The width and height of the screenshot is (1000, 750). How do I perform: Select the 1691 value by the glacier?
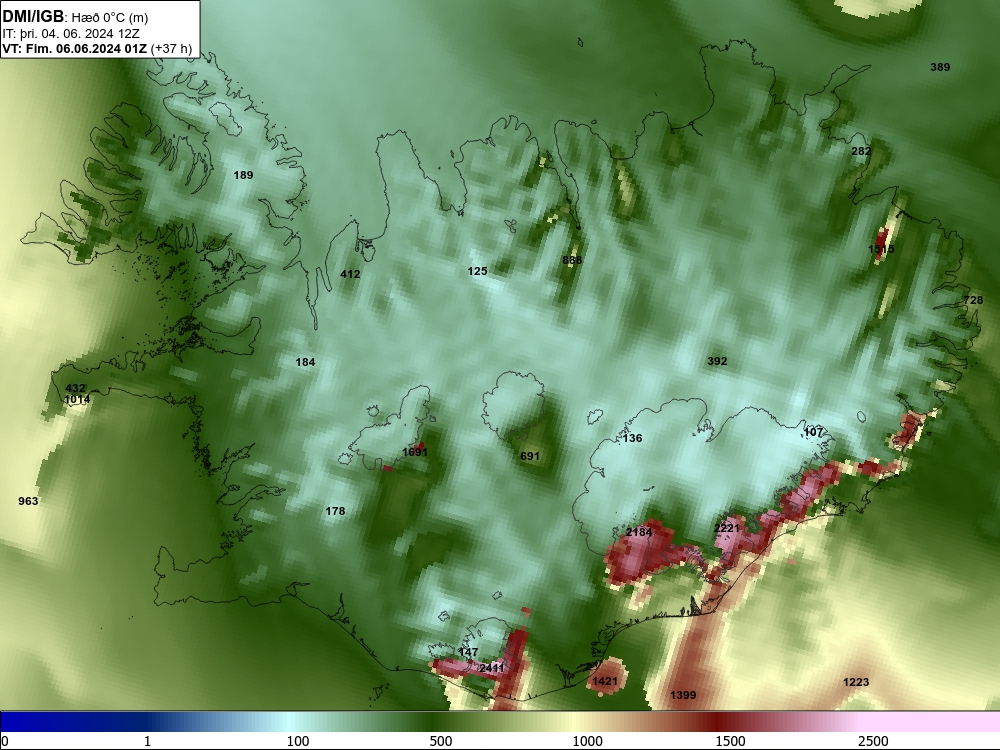coord(415,452)
